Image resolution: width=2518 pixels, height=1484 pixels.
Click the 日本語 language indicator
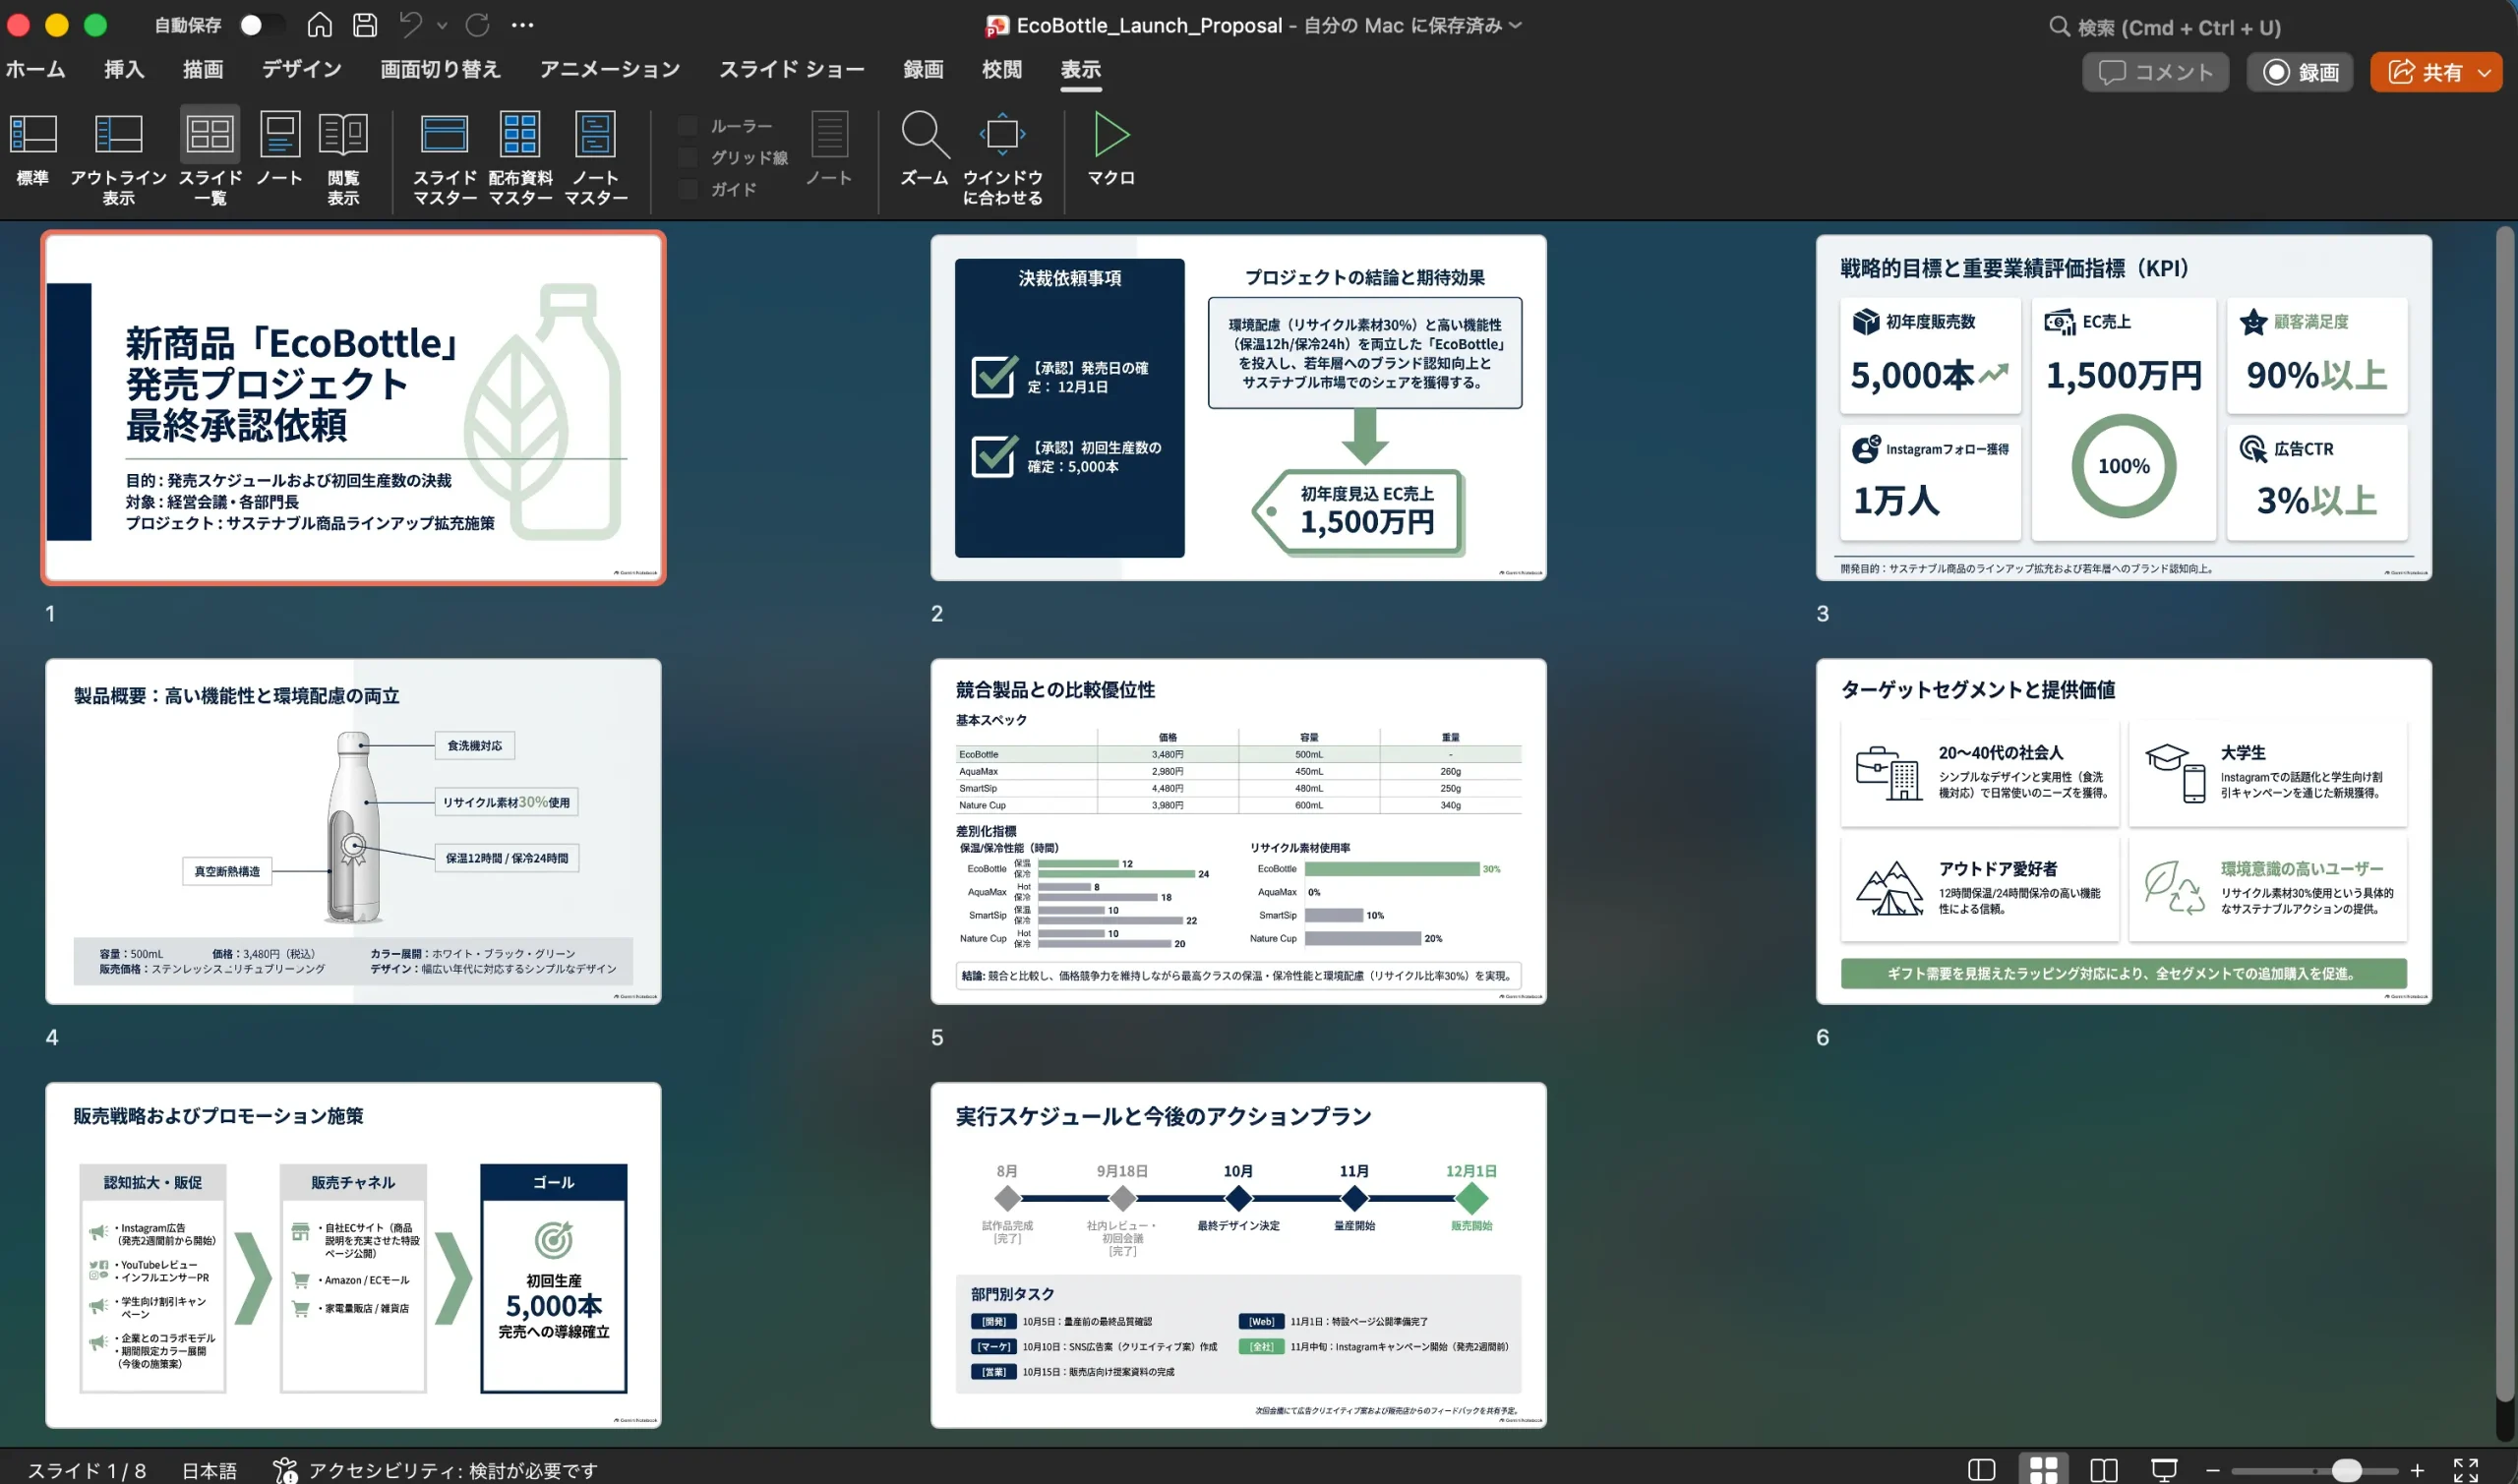coord(209,1470)
